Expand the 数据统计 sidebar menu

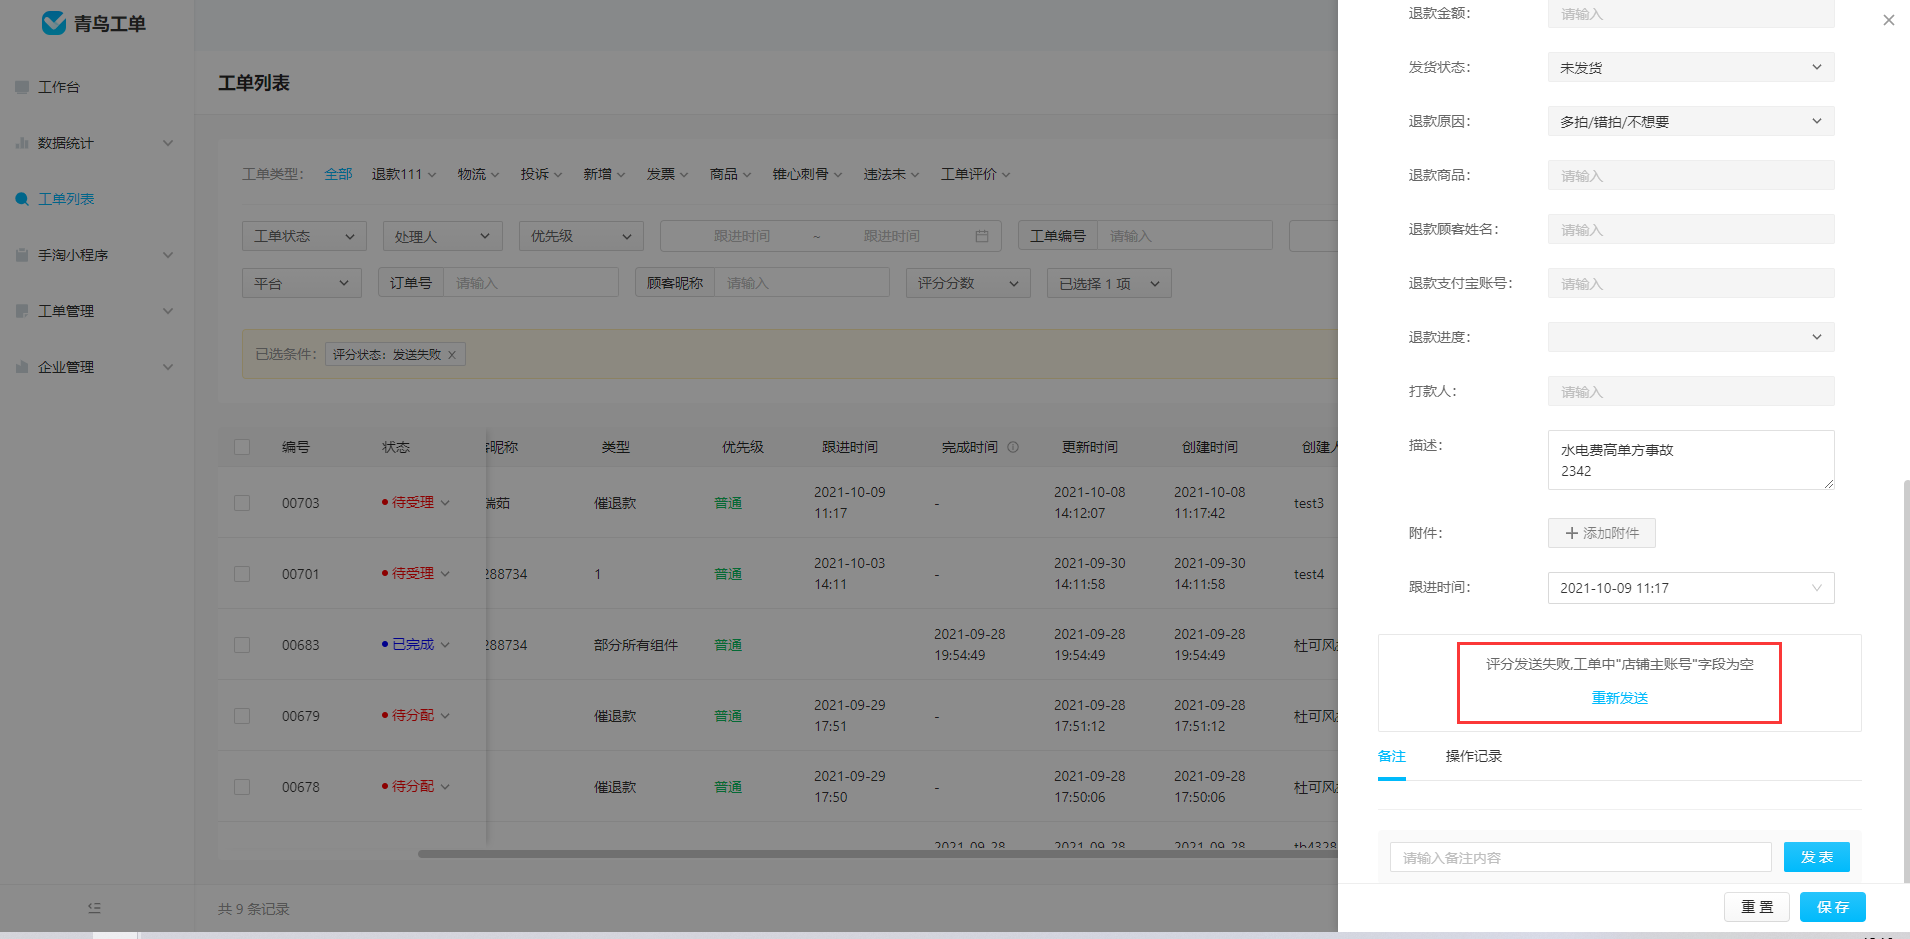pos(97,143)
